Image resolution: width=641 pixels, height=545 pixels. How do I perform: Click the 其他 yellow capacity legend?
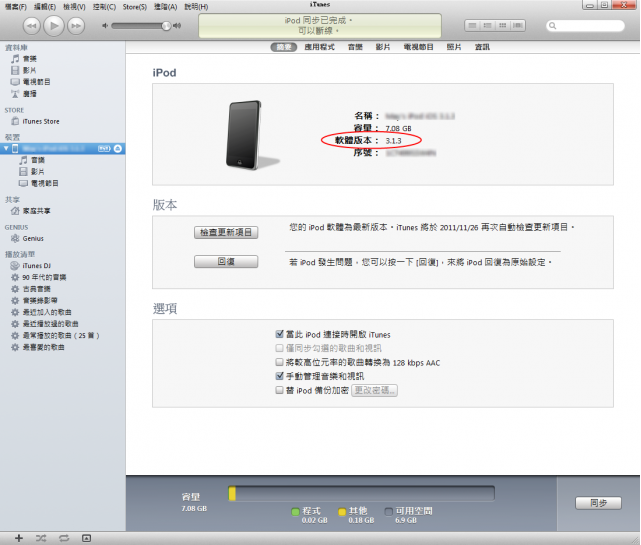coord(356,515)
